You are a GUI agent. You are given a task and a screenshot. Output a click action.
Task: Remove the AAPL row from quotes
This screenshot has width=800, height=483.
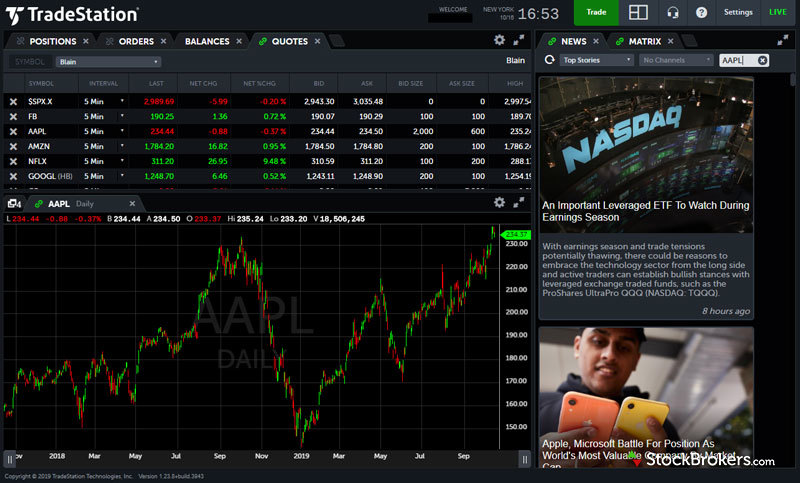tap(13, 131)
